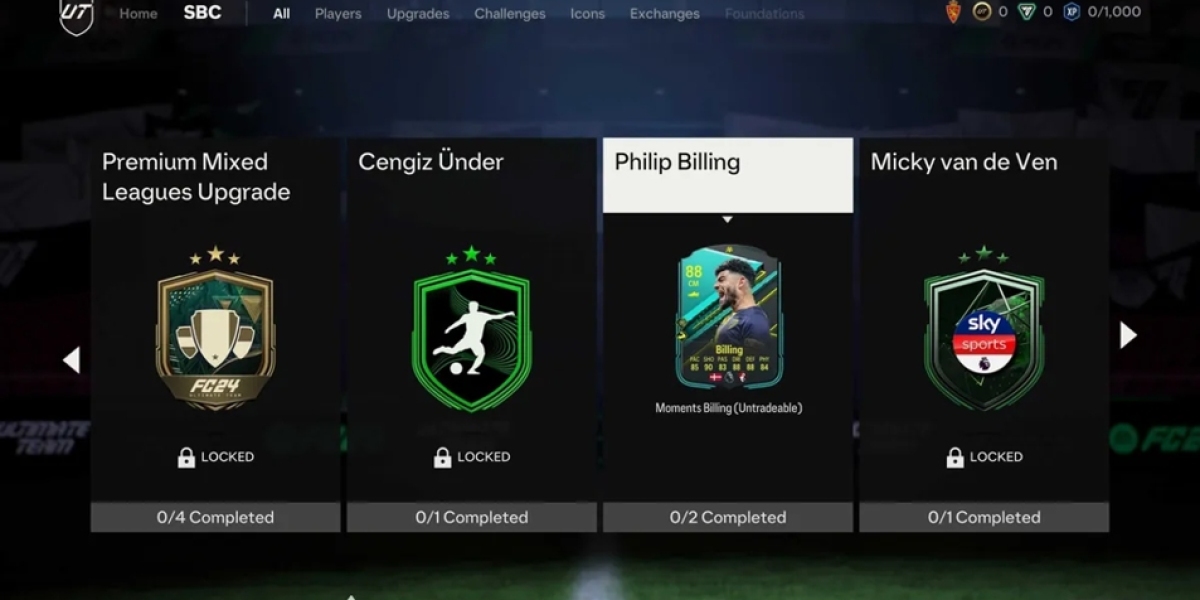The image size is (1200, 600).
Task: Select the Moments Billing player card
Action: point(729,316)
